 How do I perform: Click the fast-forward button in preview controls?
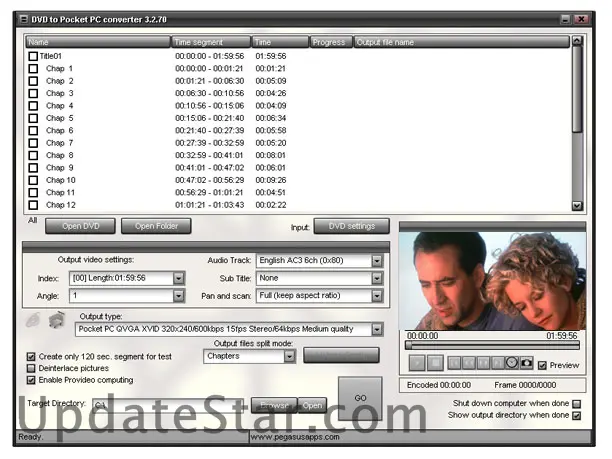(483, 363)
